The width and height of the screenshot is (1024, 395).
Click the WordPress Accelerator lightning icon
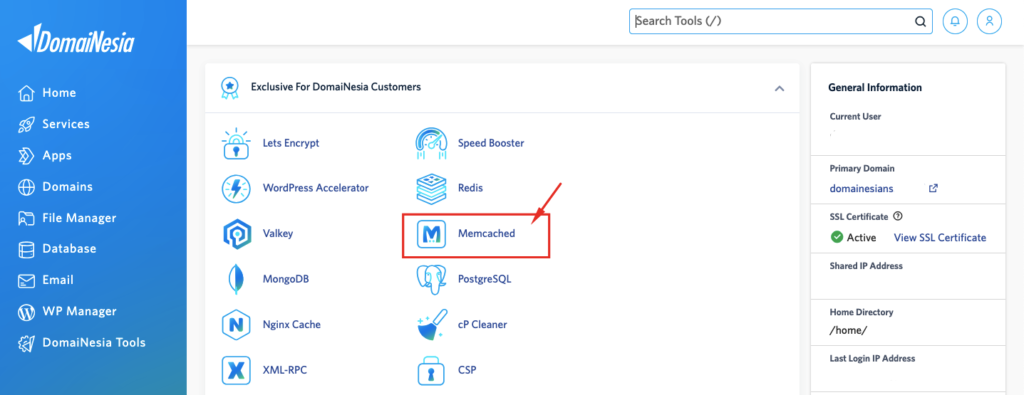tap(236, 189)
